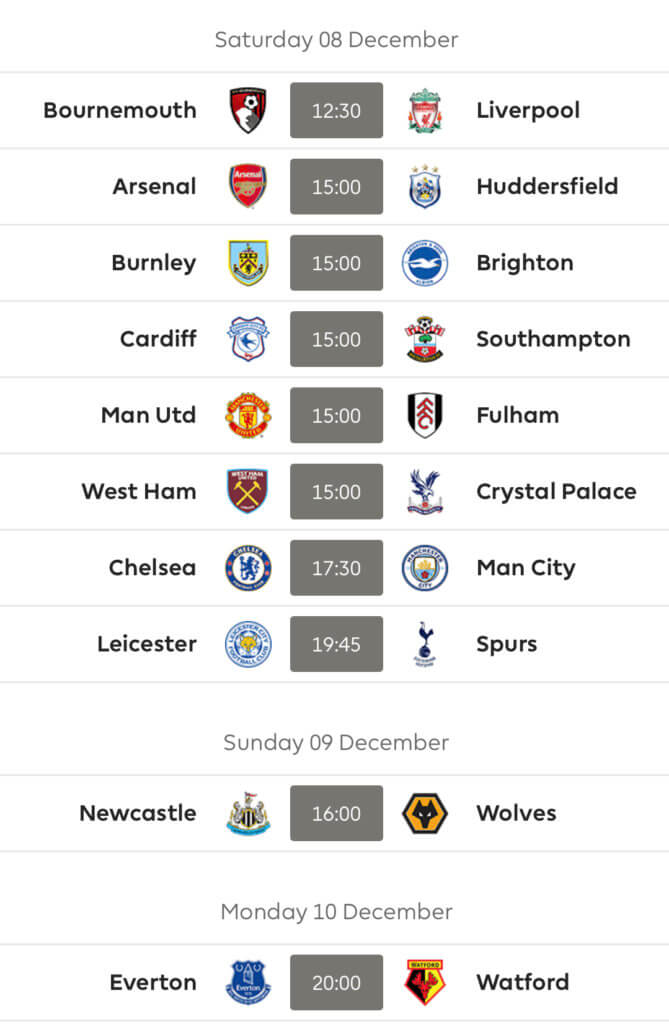Click the Spurs cockerel crest

(425, 644)
